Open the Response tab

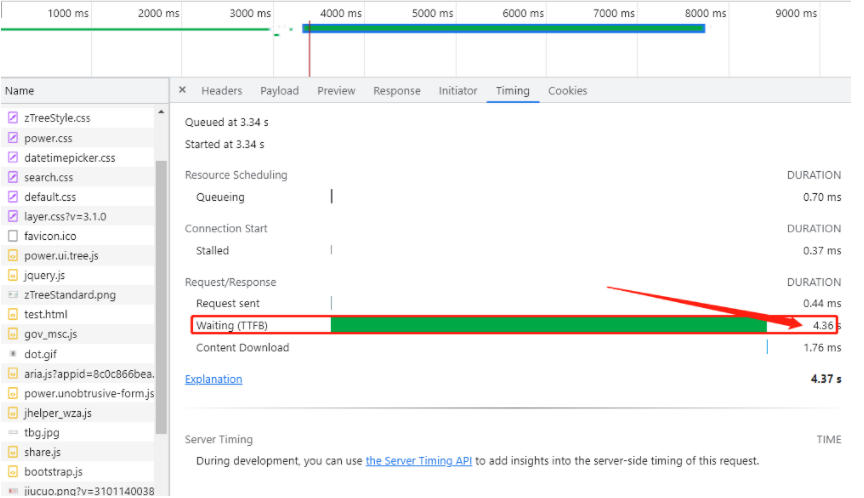click(x=396, y=91)
